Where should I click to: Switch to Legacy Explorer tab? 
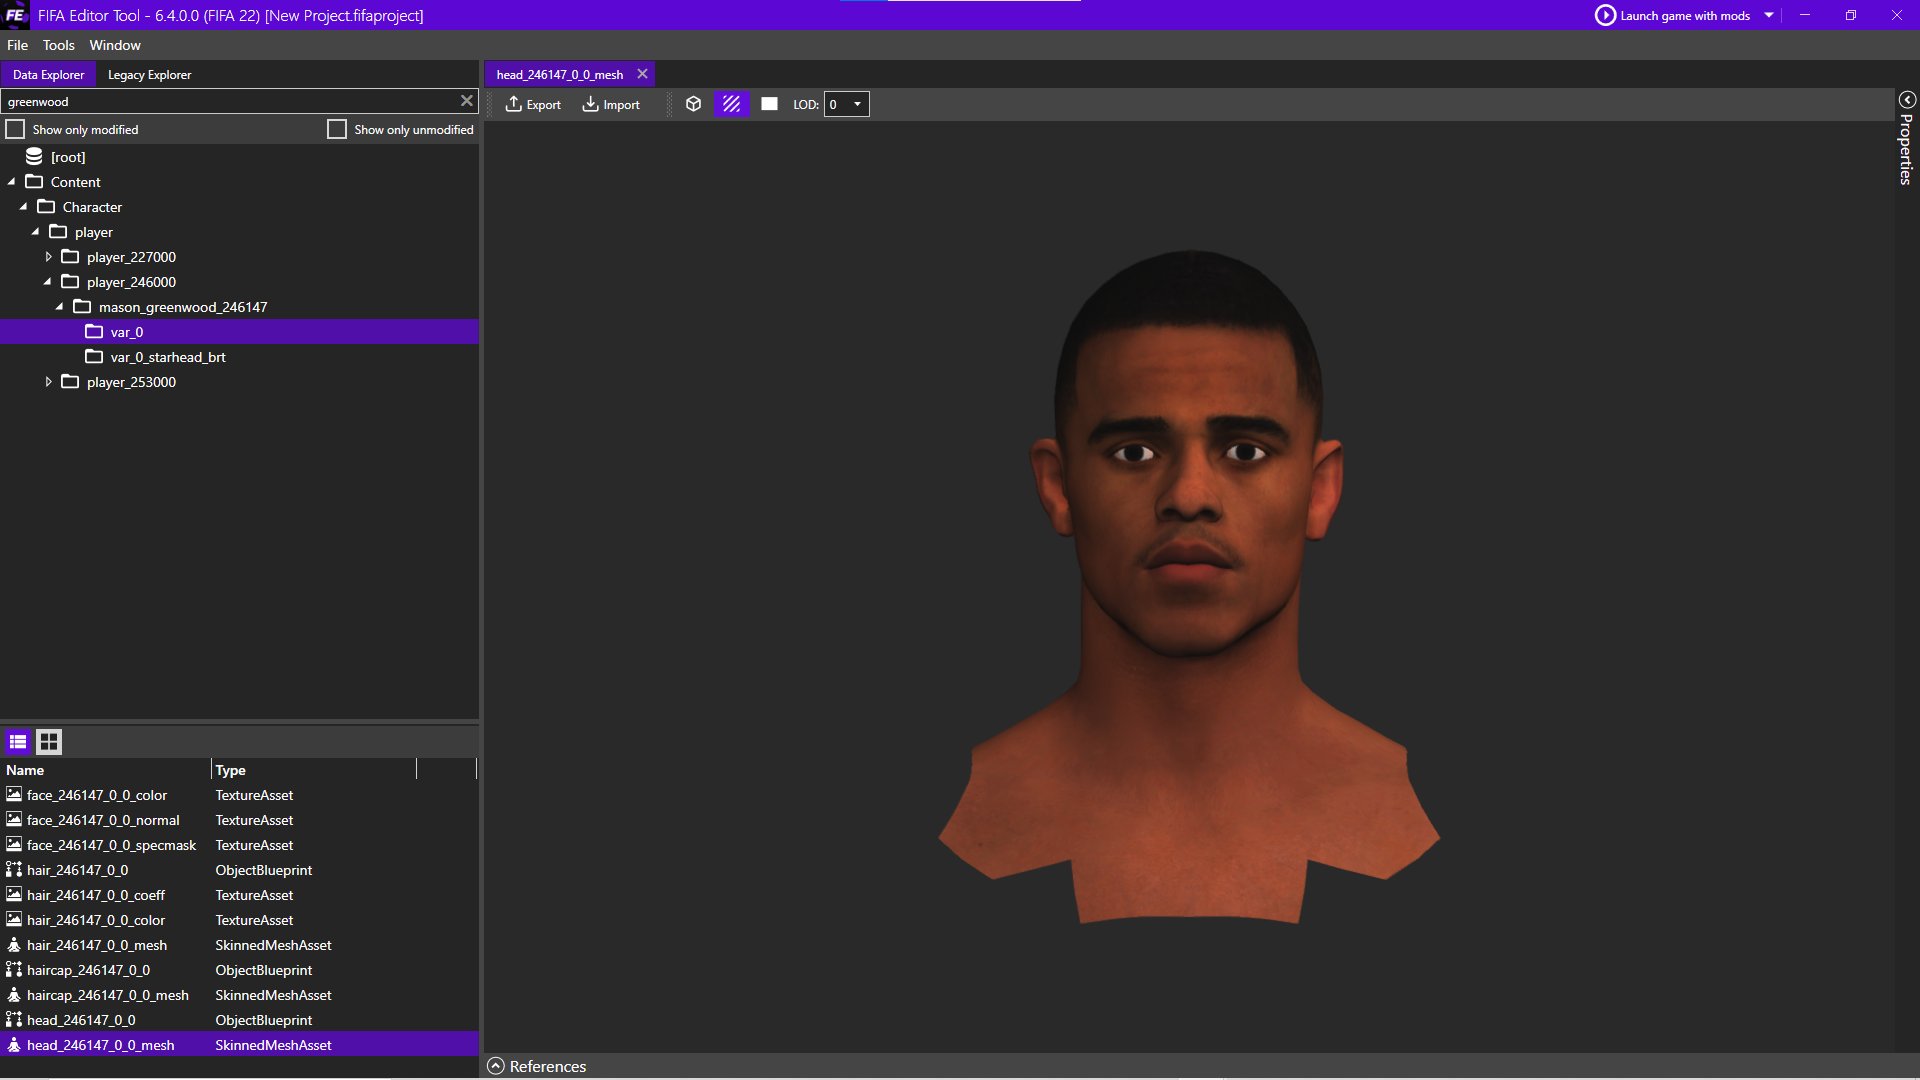pos(149,74)
